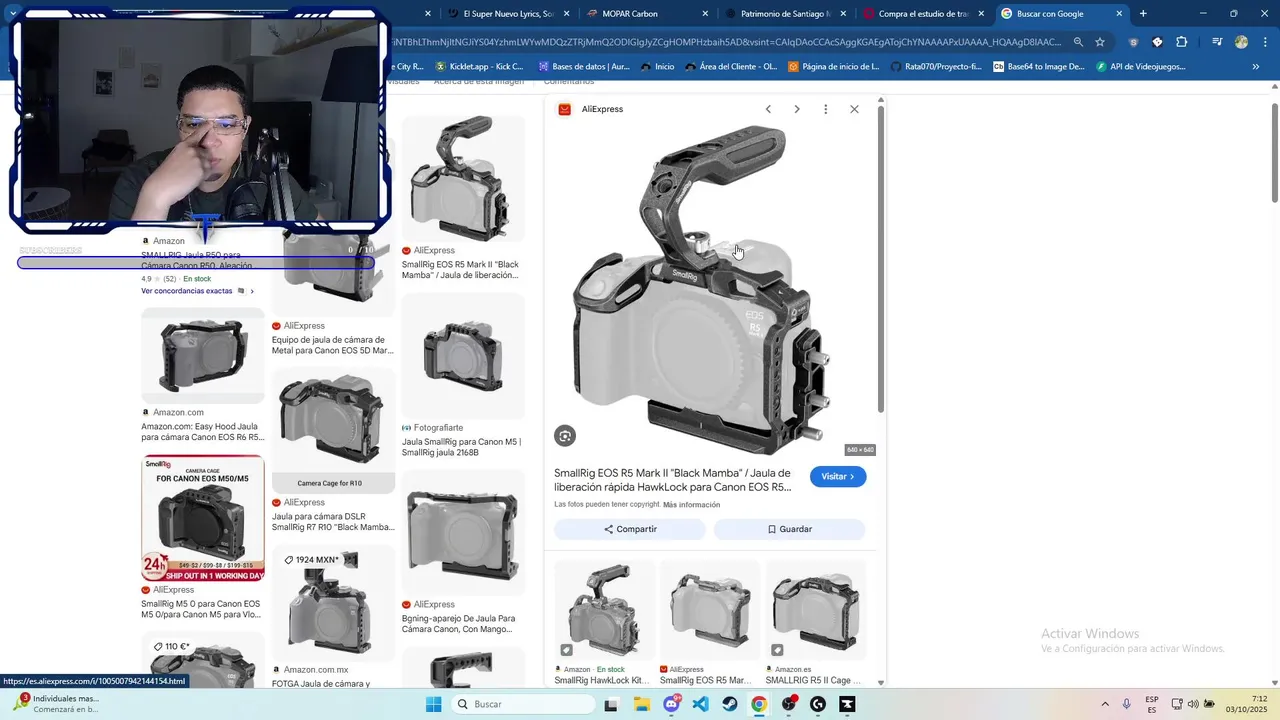This screenshot has height=720, width=1280.
Task: Open Google Chrome taskbar icon
Action: [759, 704]
